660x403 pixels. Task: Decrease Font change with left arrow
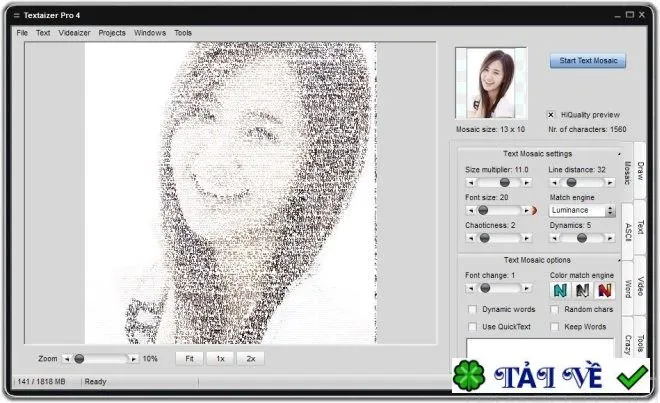[x=471, y=288]
